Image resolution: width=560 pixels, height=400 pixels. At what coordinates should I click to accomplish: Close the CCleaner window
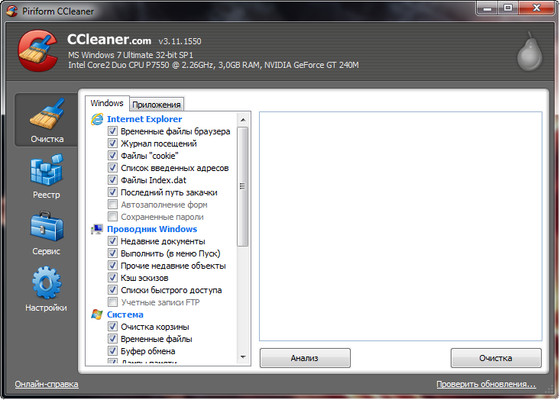click(x=536, y=8)
